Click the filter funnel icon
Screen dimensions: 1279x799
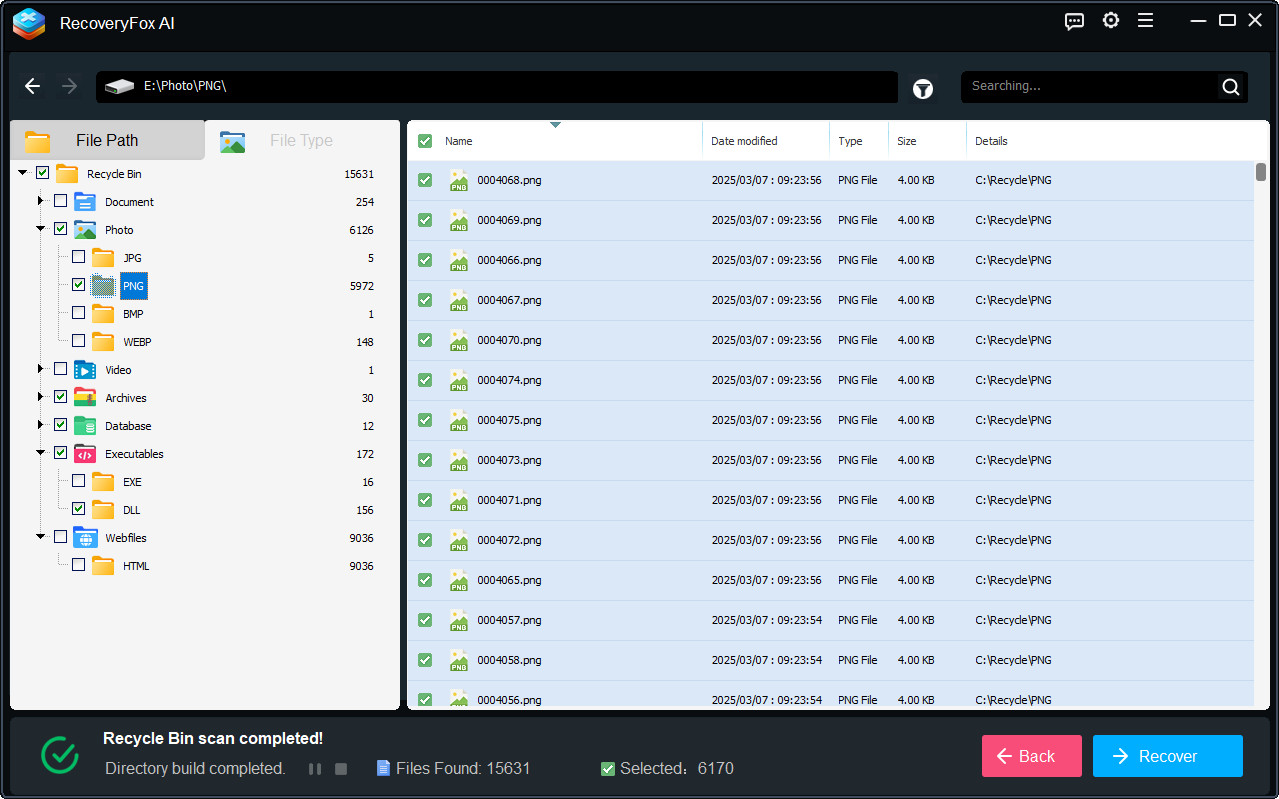tap(923, 89)
